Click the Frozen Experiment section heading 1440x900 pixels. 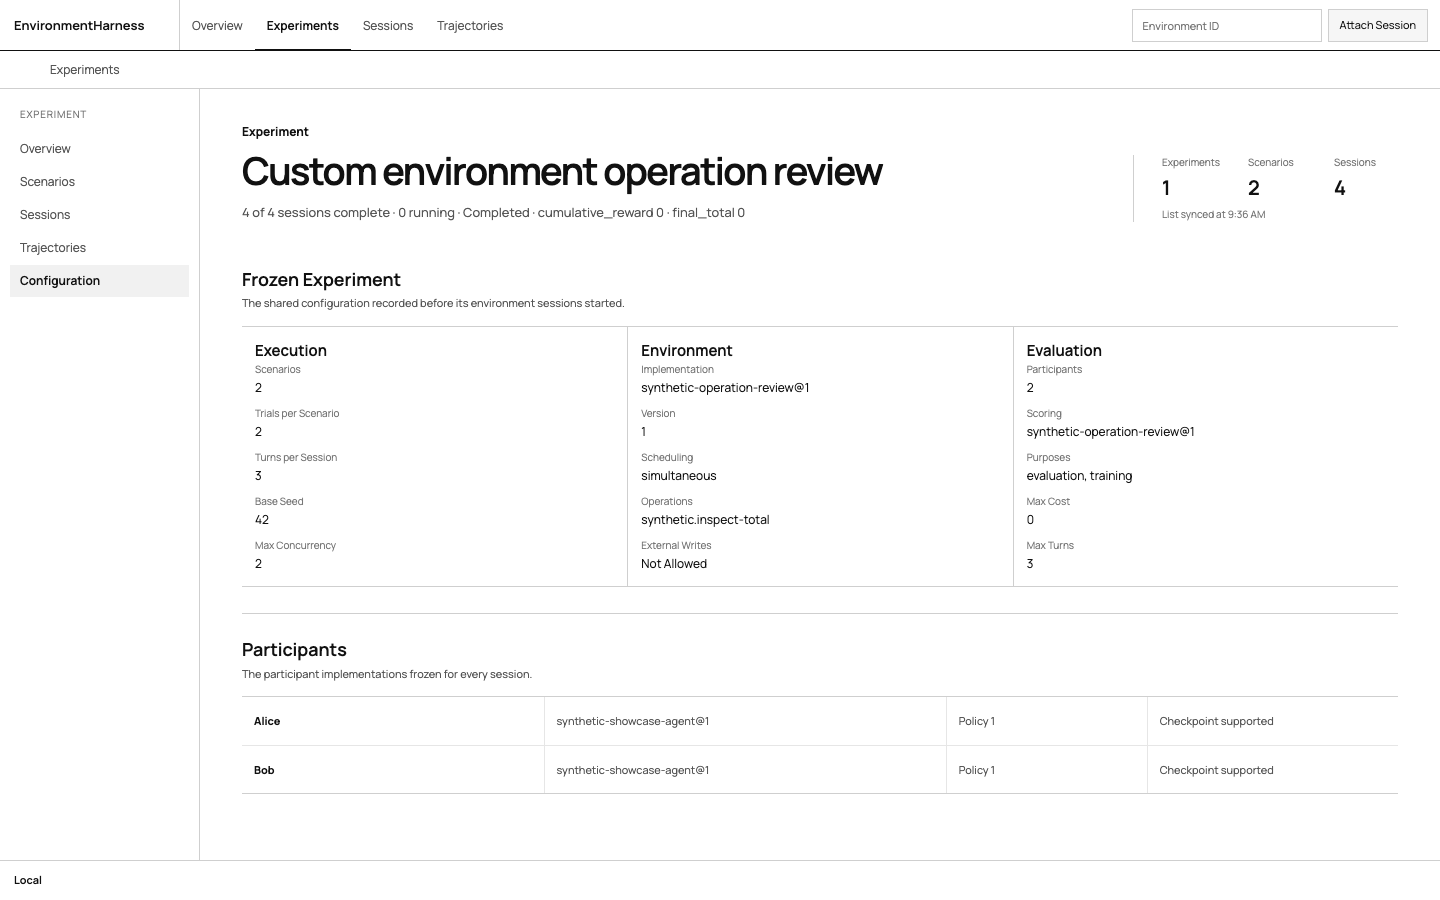click(321, 280)
